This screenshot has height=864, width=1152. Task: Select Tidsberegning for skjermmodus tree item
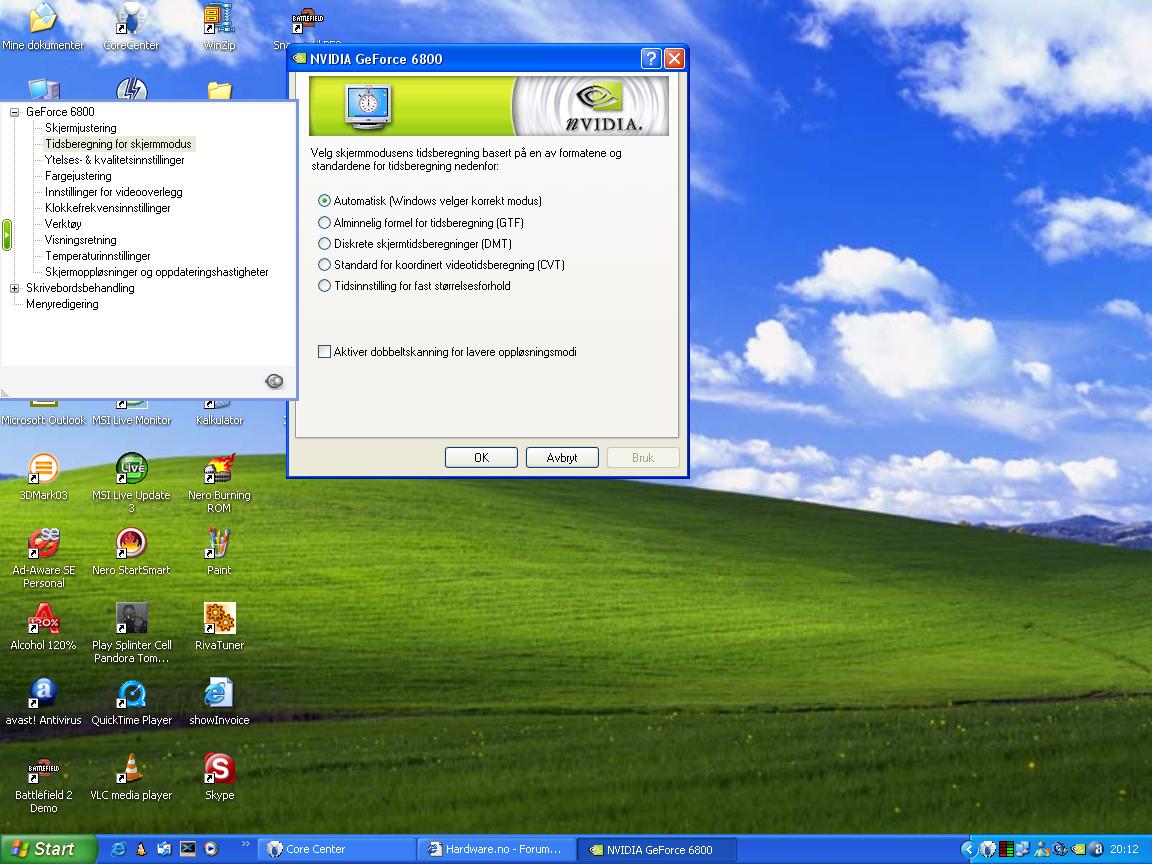click(x=118, y=144)
